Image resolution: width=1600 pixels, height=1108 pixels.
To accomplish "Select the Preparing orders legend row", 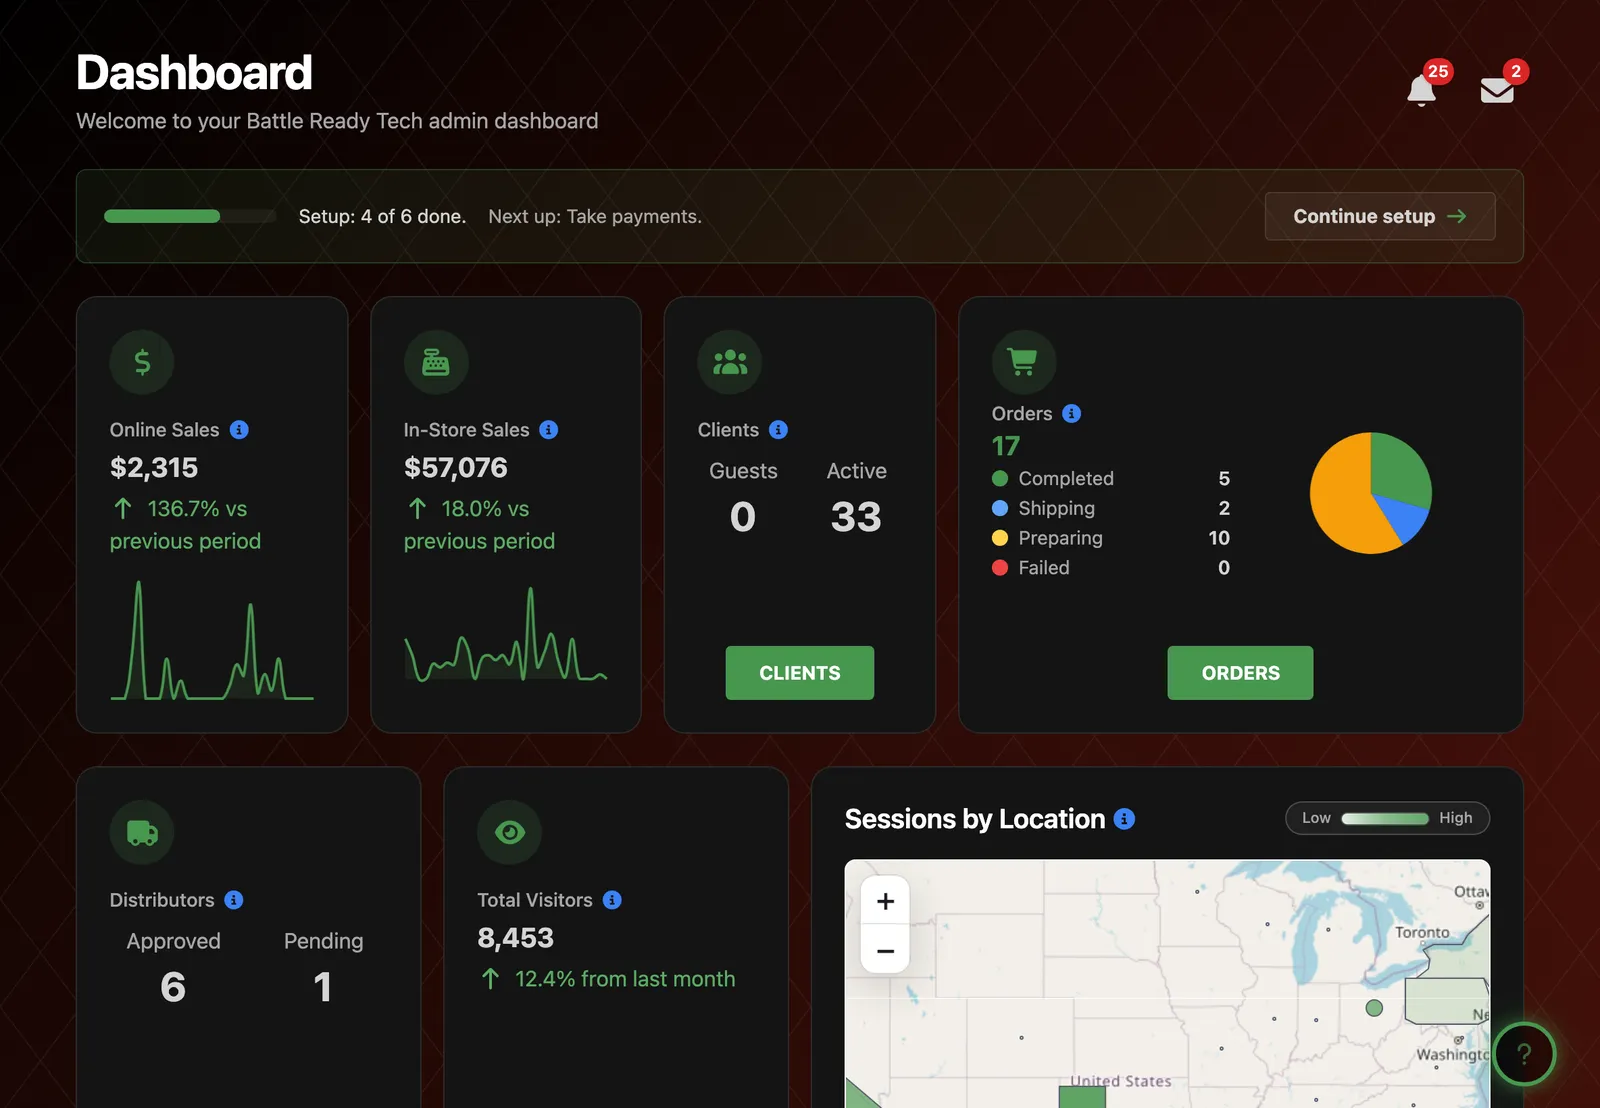I will 1111,538.
